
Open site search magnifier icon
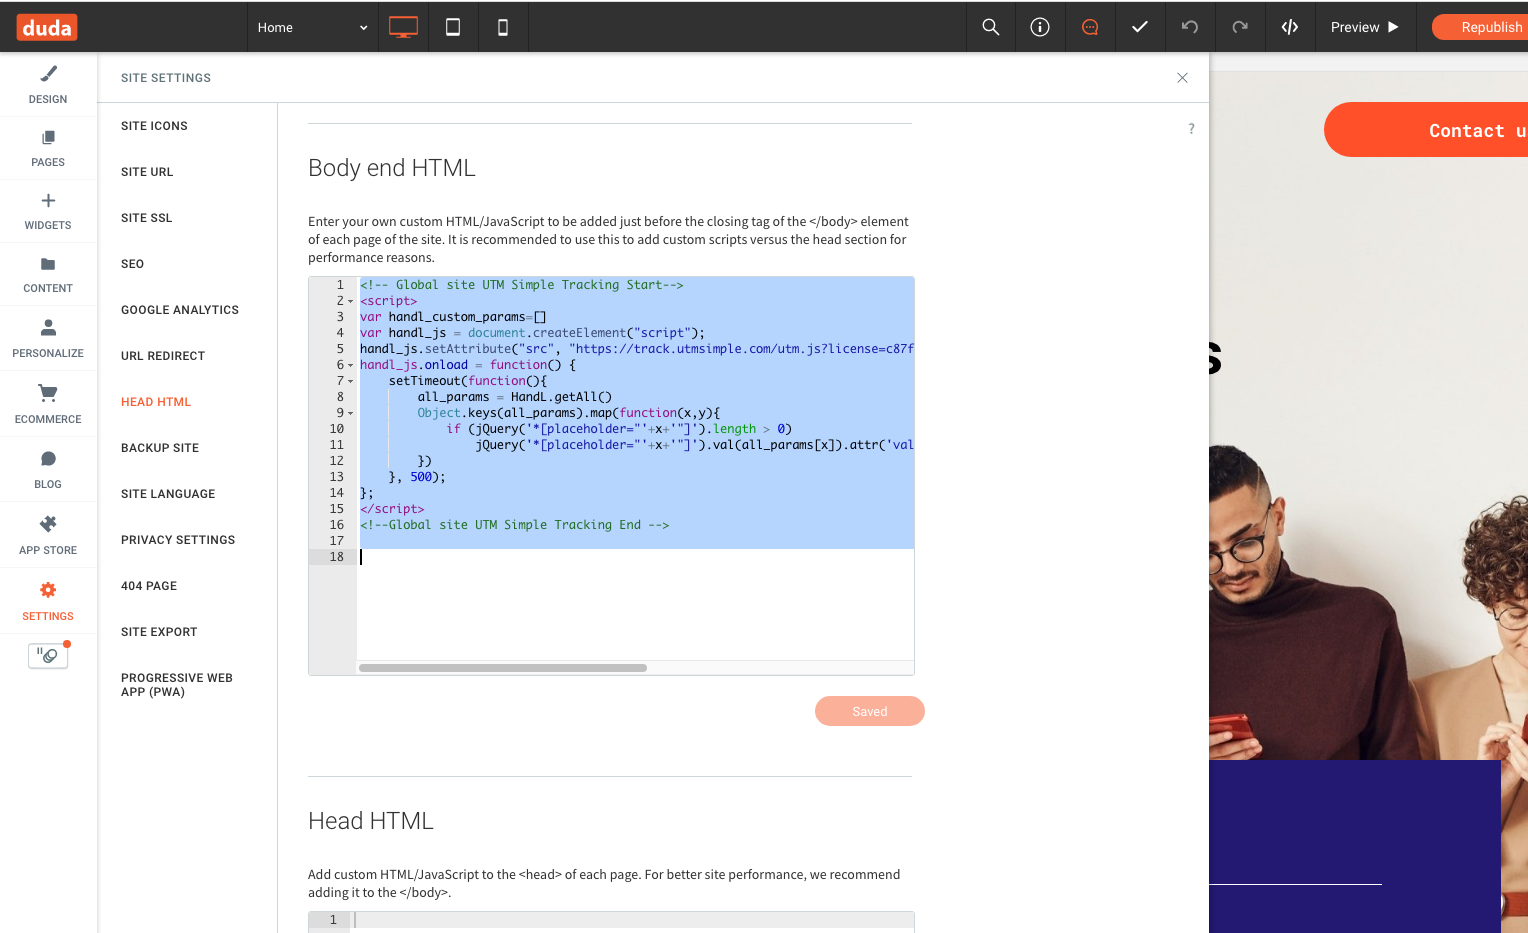click(990, 27)
